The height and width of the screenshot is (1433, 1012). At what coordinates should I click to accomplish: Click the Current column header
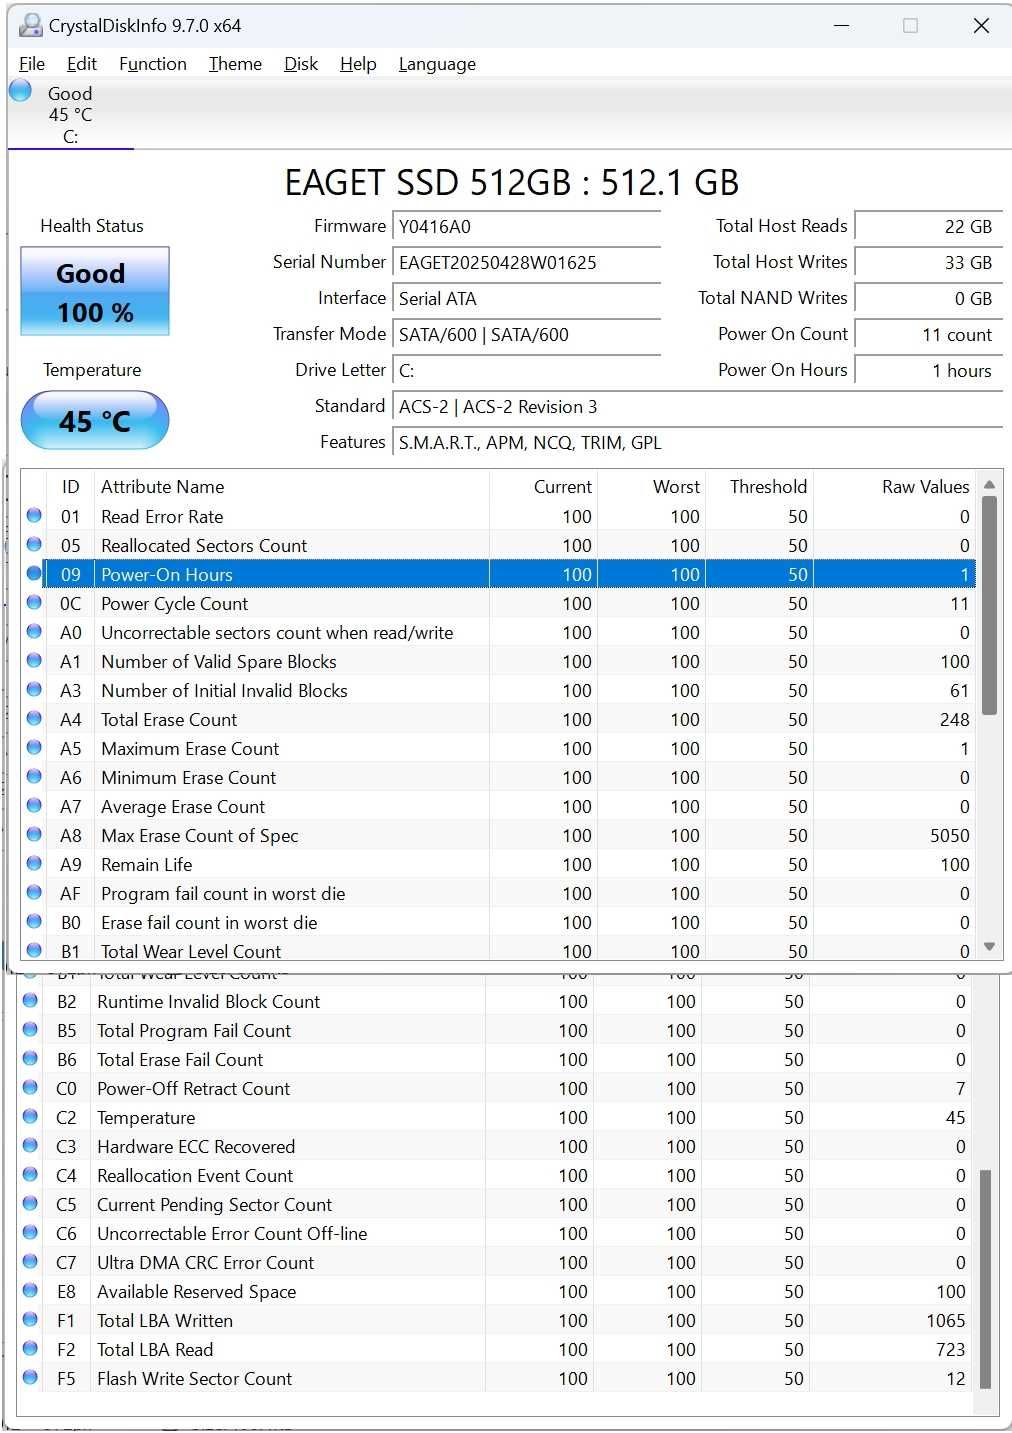click(x=543, y=487)
